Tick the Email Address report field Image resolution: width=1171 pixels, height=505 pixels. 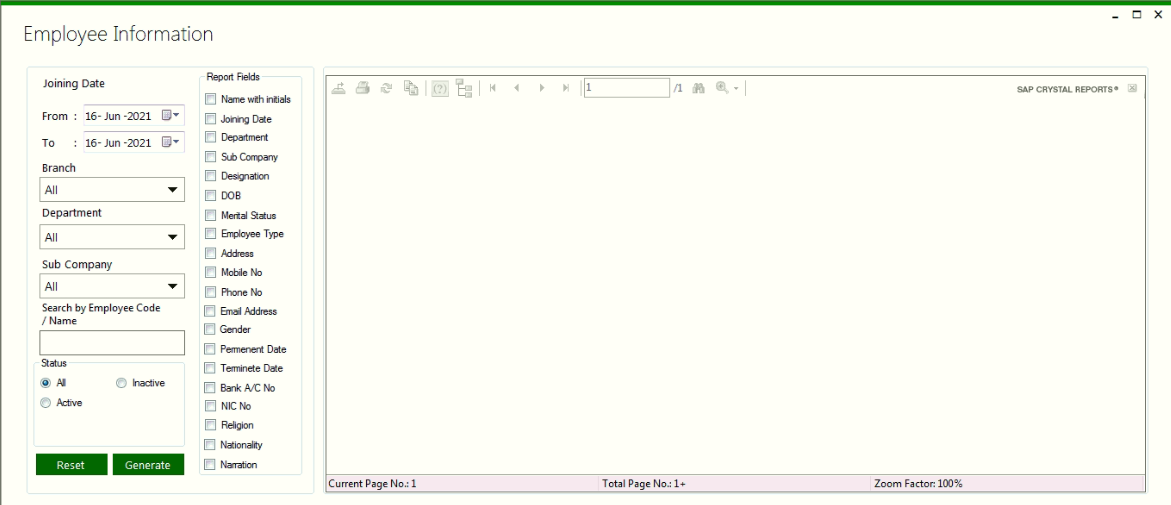pyautogui.click(x=210, y=311)
